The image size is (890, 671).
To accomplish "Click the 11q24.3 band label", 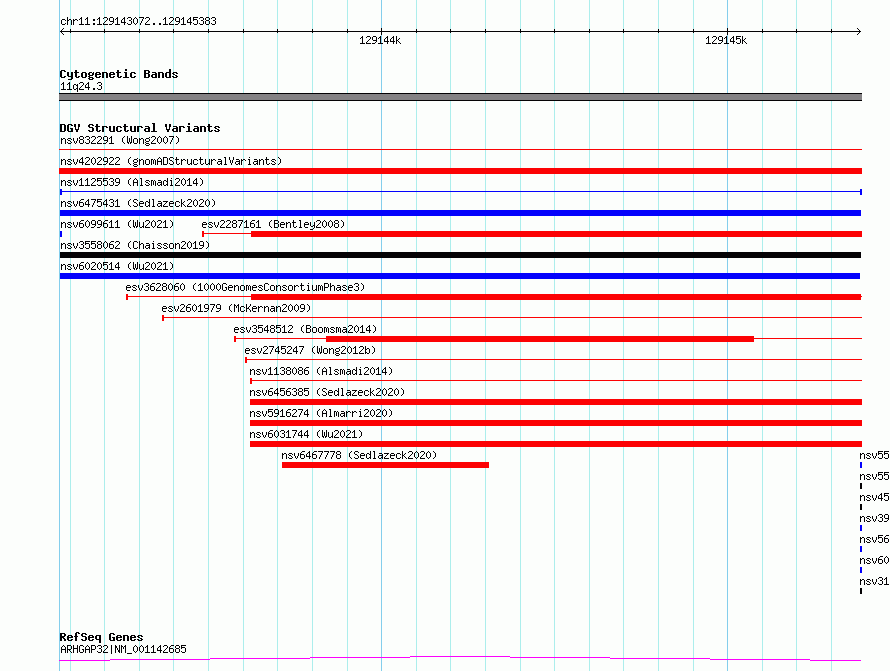I will pos(81,86).
